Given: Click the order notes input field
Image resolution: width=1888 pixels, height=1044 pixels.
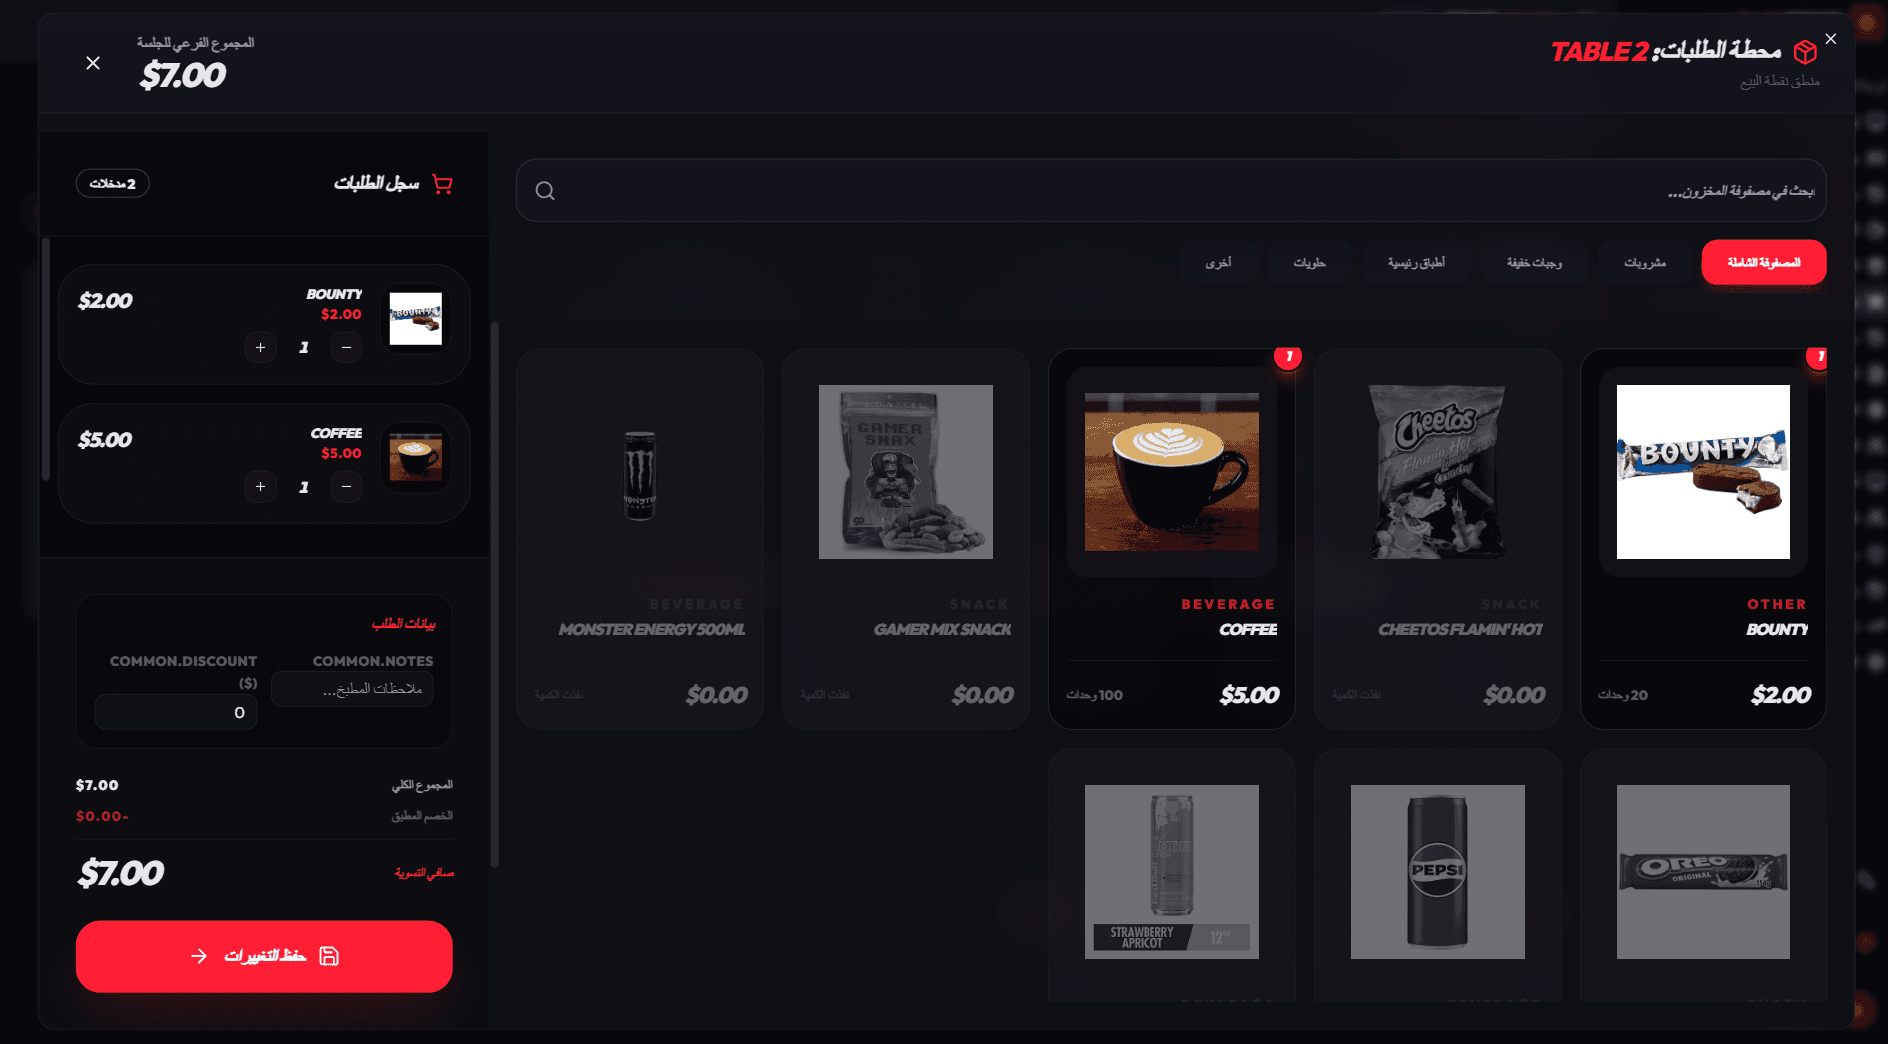Looking at the screenshot, I should 352,689.
